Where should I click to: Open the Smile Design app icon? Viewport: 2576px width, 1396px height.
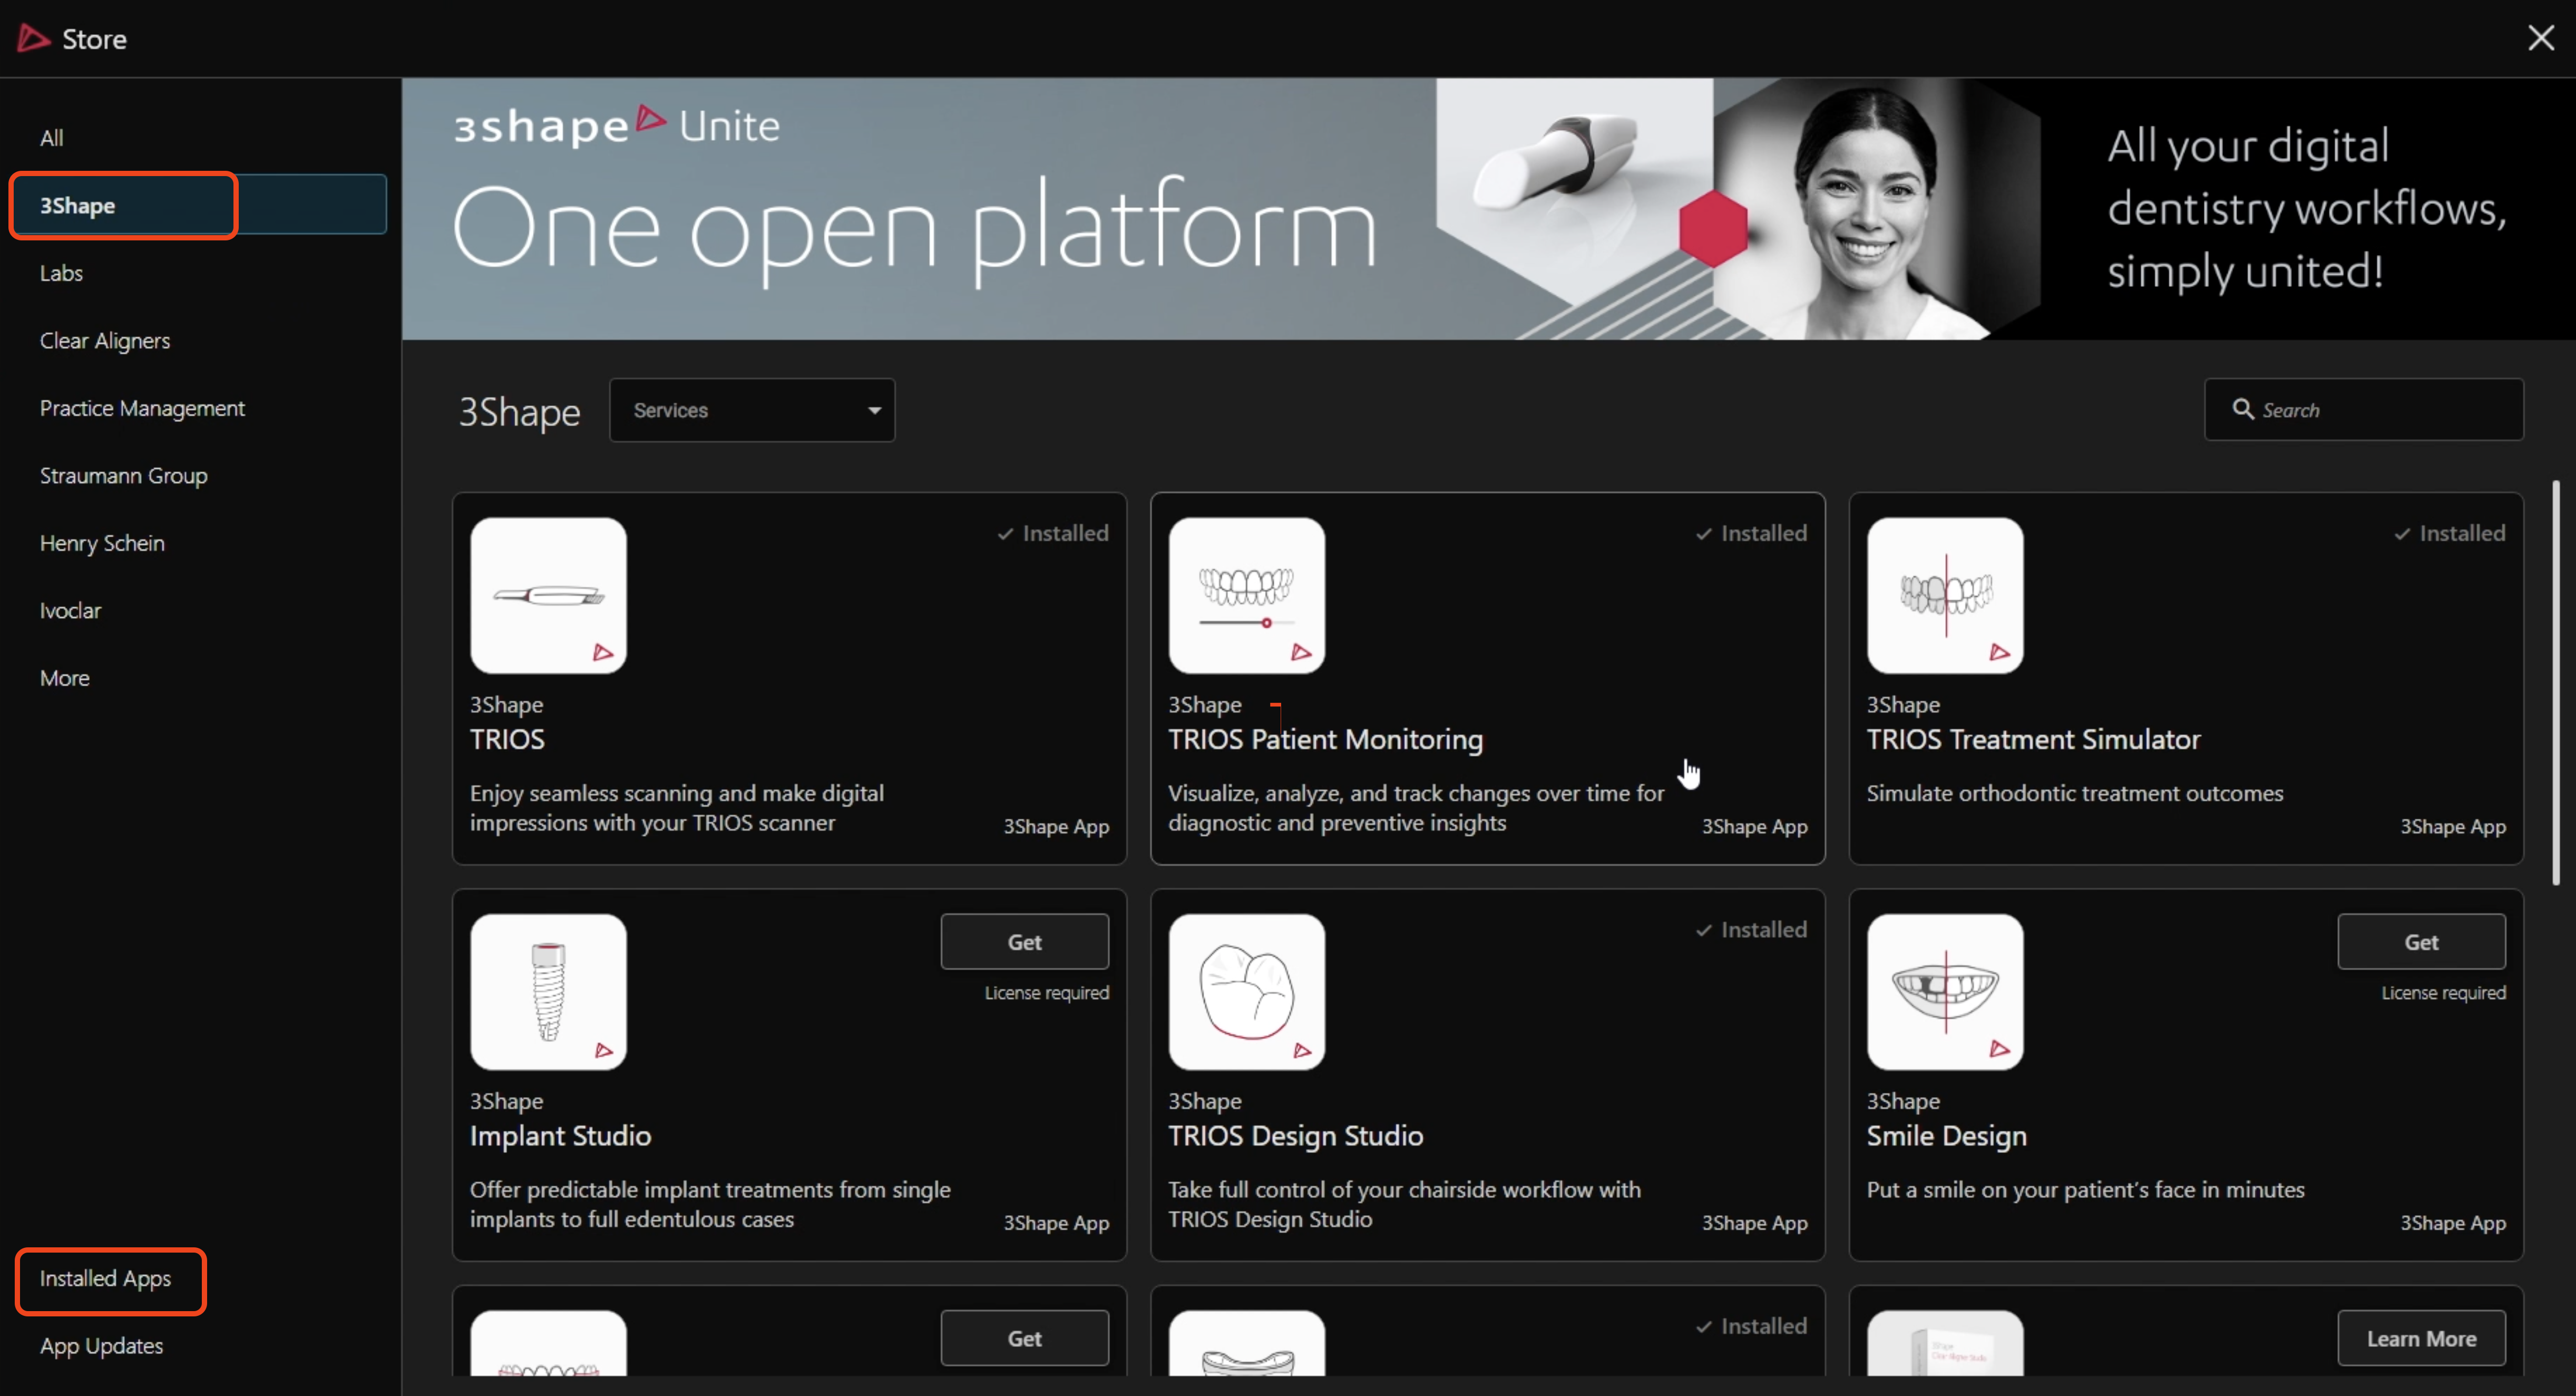tap(1944, 991)
